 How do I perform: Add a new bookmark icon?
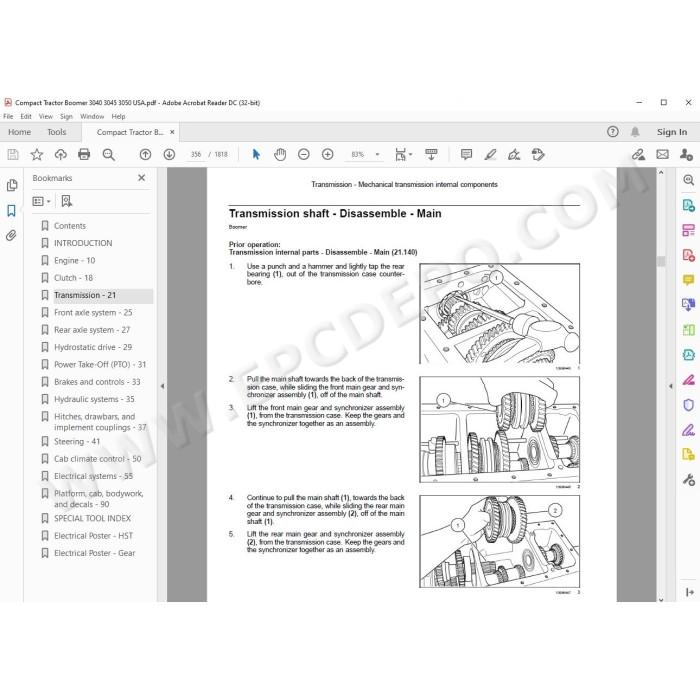tap(67, 201)
